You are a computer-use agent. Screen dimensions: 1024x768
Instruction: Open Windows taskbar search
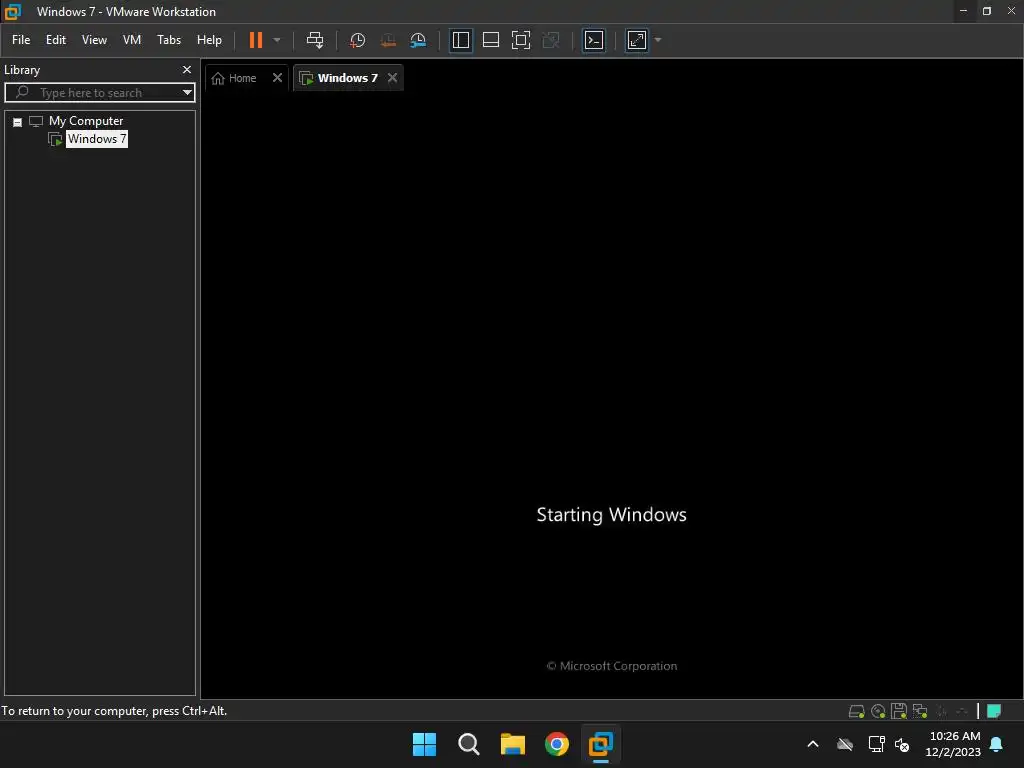[x=468, y=744]
